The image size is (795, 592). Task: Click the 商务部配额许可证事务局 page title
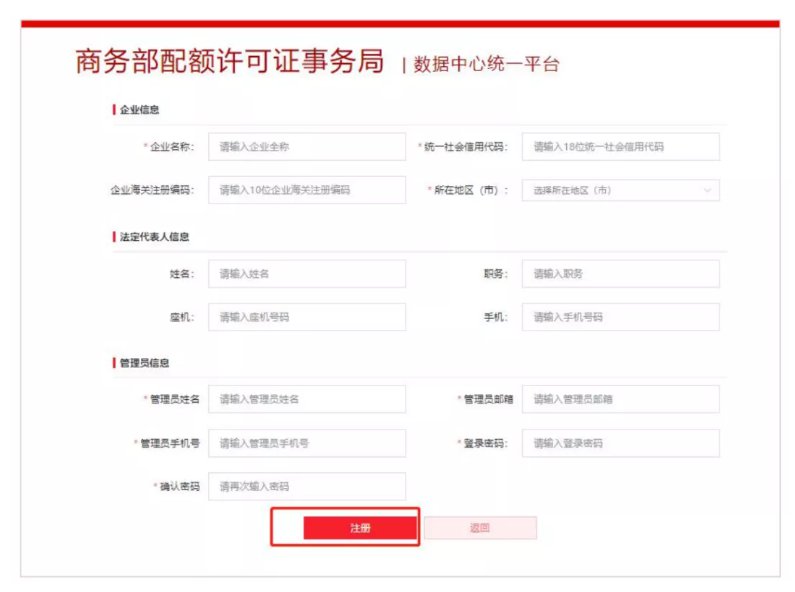230,61
